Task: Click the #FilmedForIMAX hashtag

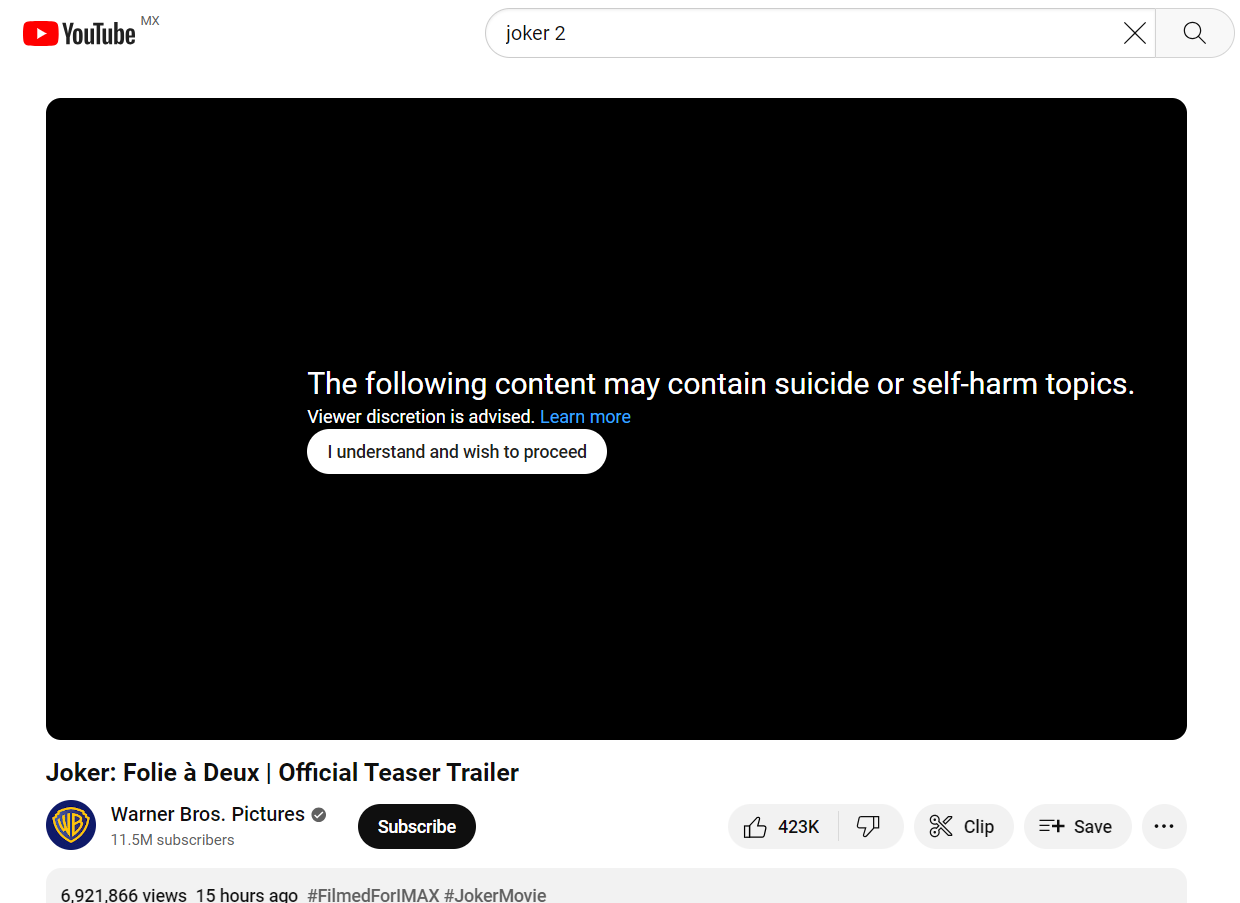Action: click(x=373, y=895)
